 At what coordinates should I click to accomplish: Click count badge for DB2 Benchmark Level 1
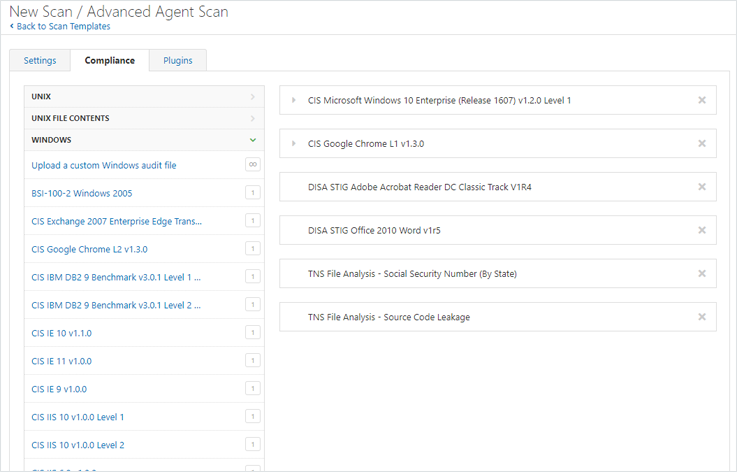pyautogui.click(x=253, y=276)
